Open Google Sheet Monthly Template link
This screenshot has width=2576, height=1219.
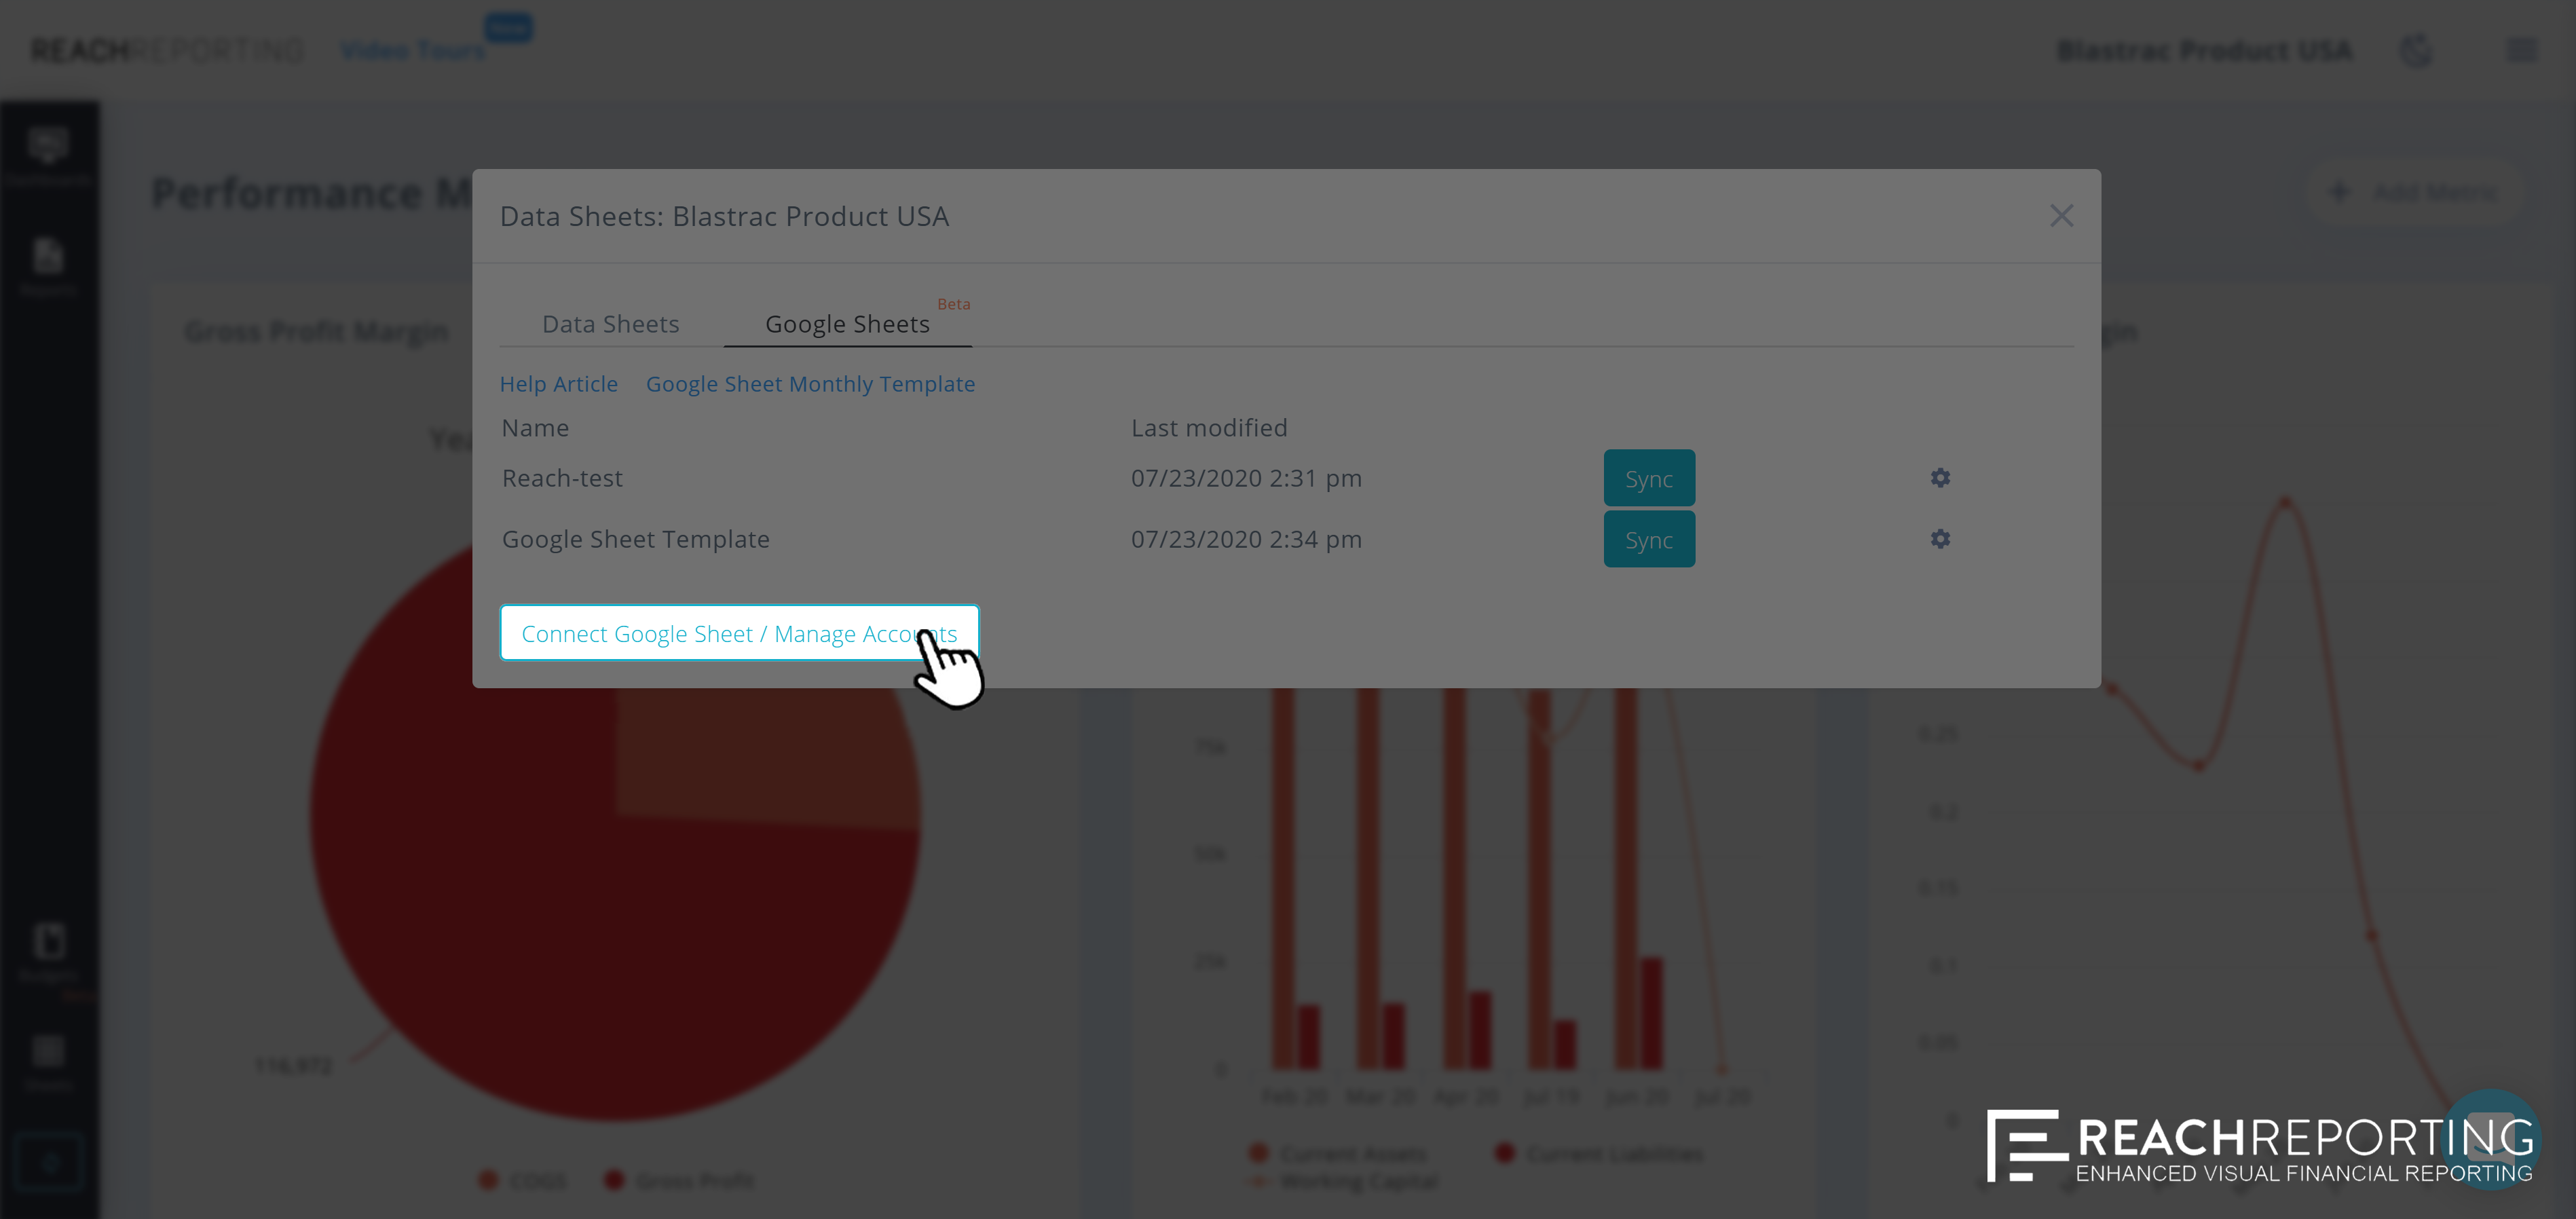point(810,384)
